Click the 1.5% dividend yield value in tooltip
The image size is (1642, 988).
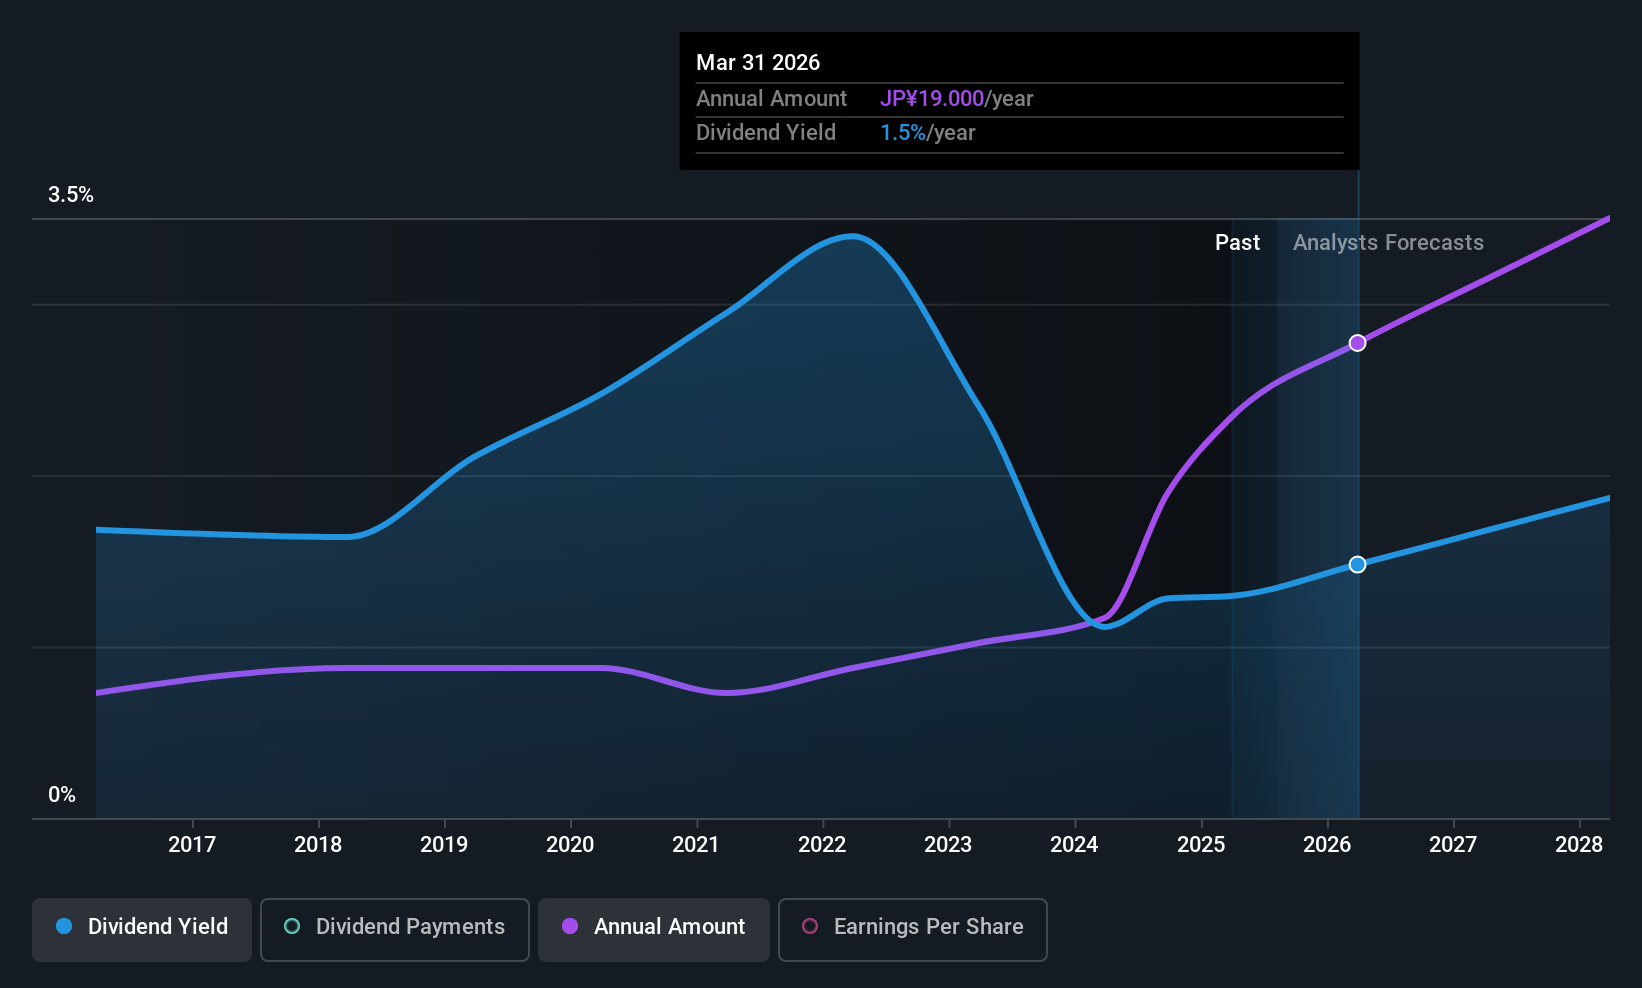[903, 133]
